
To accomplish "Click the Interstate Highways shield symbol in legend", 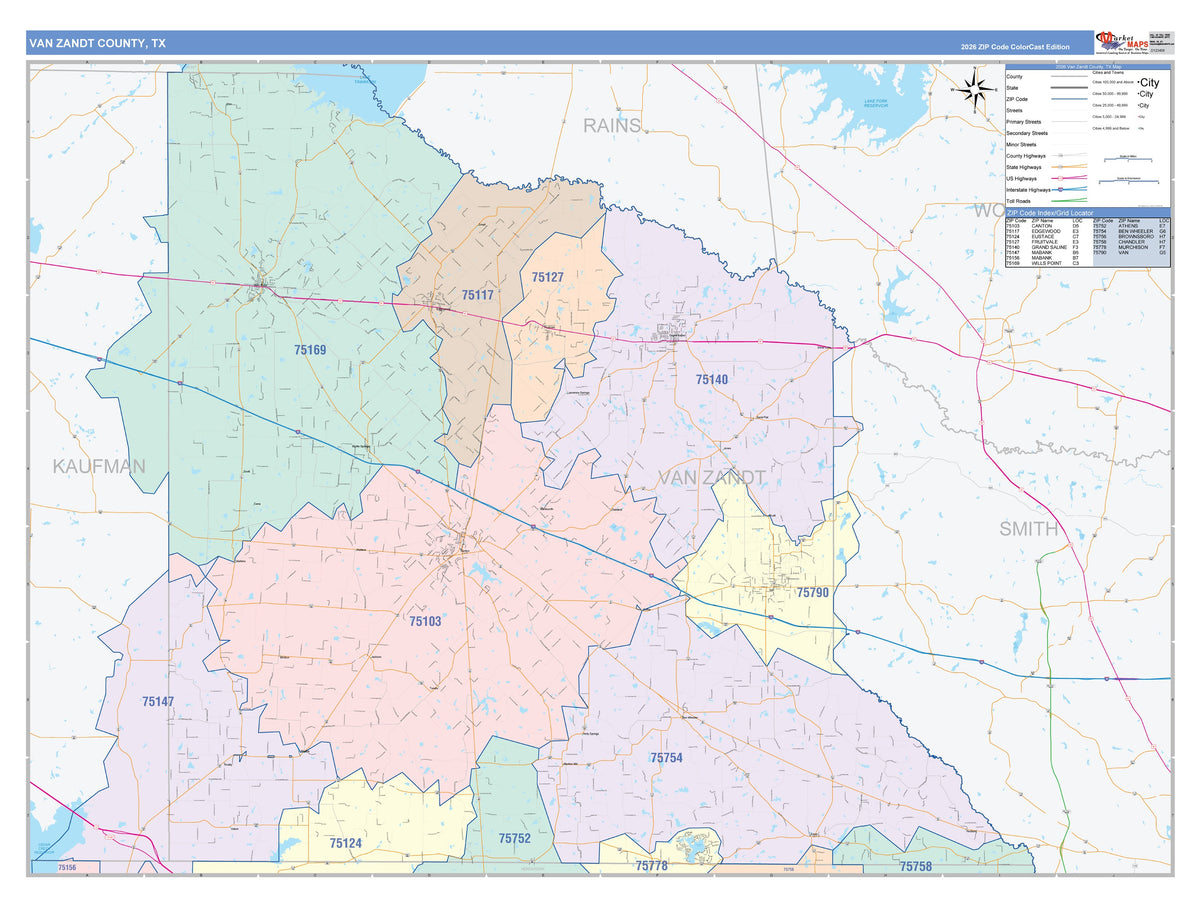I will pos(1060,190).
